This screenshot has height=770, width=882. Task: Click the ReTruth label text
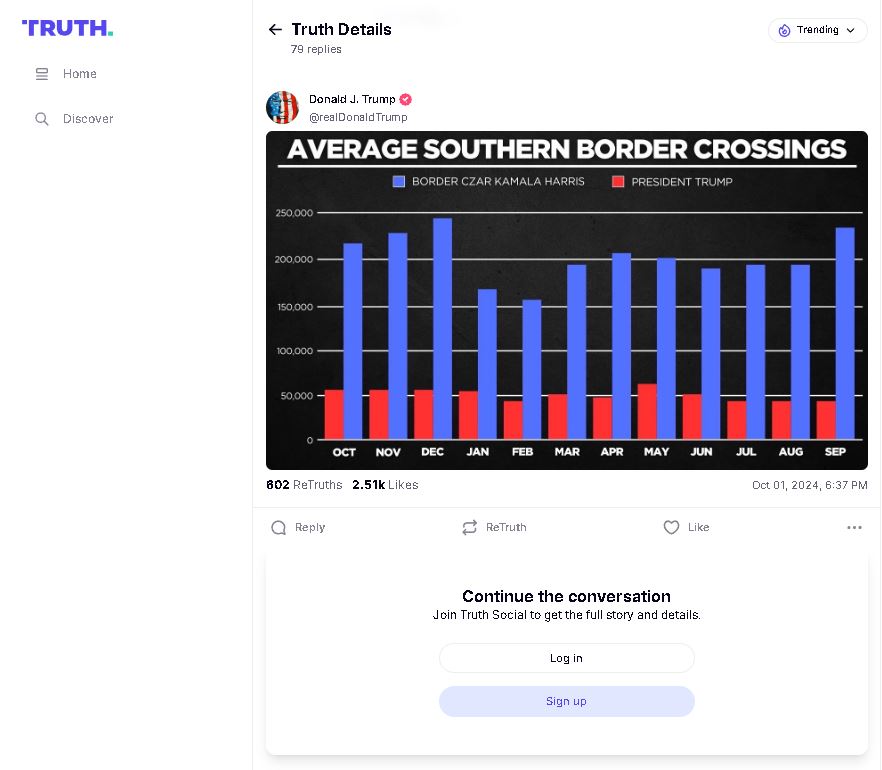(506, 528)
